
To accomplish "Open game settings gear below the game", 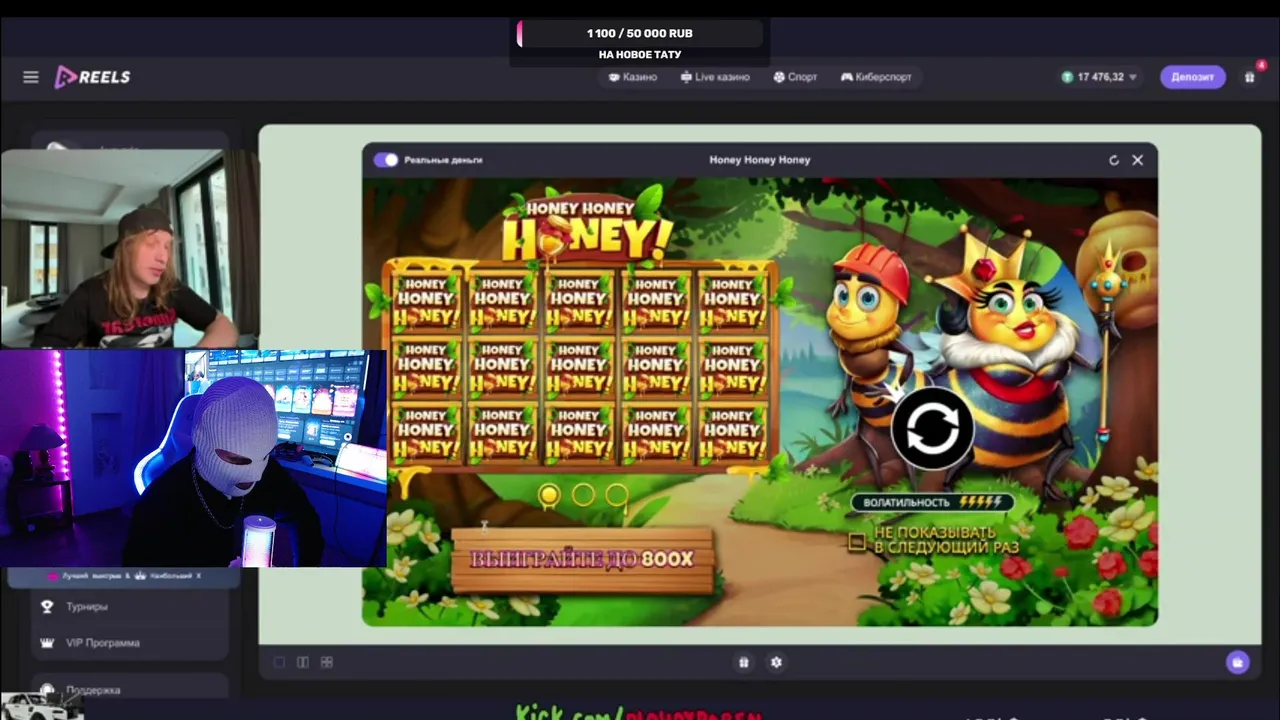I will 776,662.
